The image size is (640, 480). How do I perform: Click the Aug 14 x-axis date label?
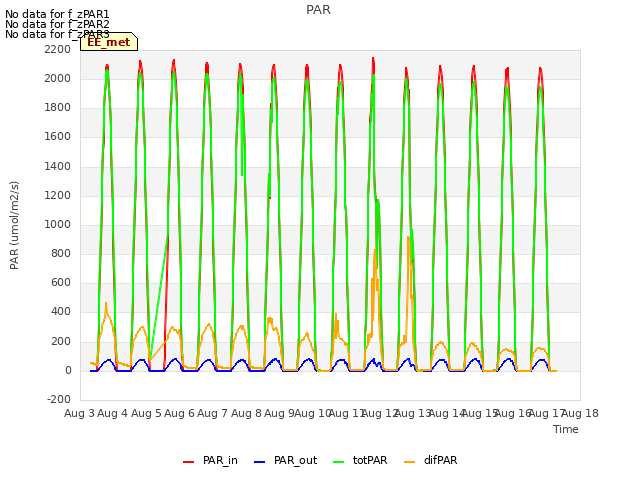[x=447, y=413]
